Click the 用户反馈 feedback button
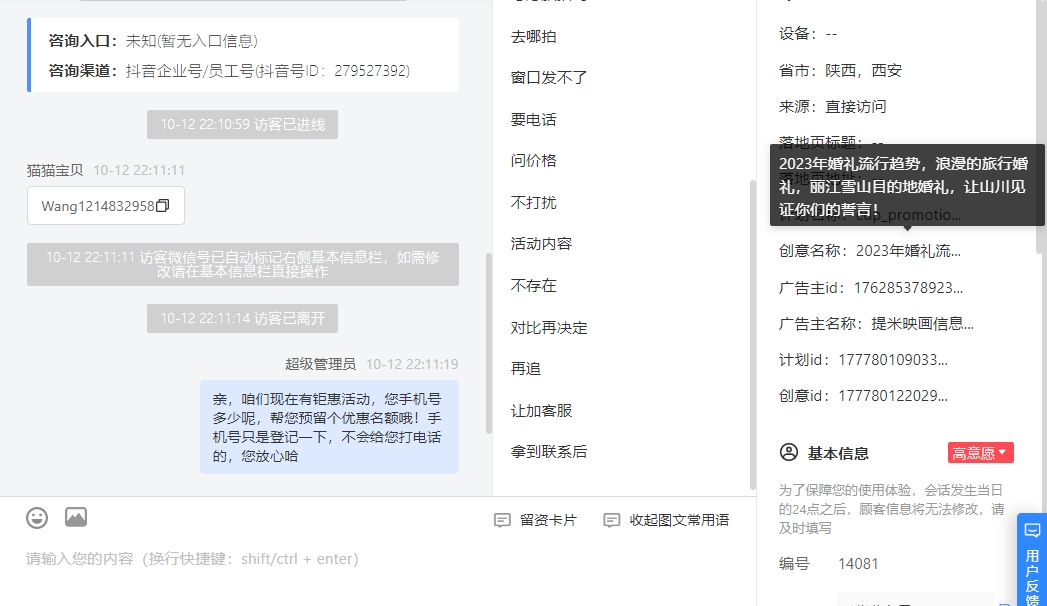 (x=1032, y=561)
